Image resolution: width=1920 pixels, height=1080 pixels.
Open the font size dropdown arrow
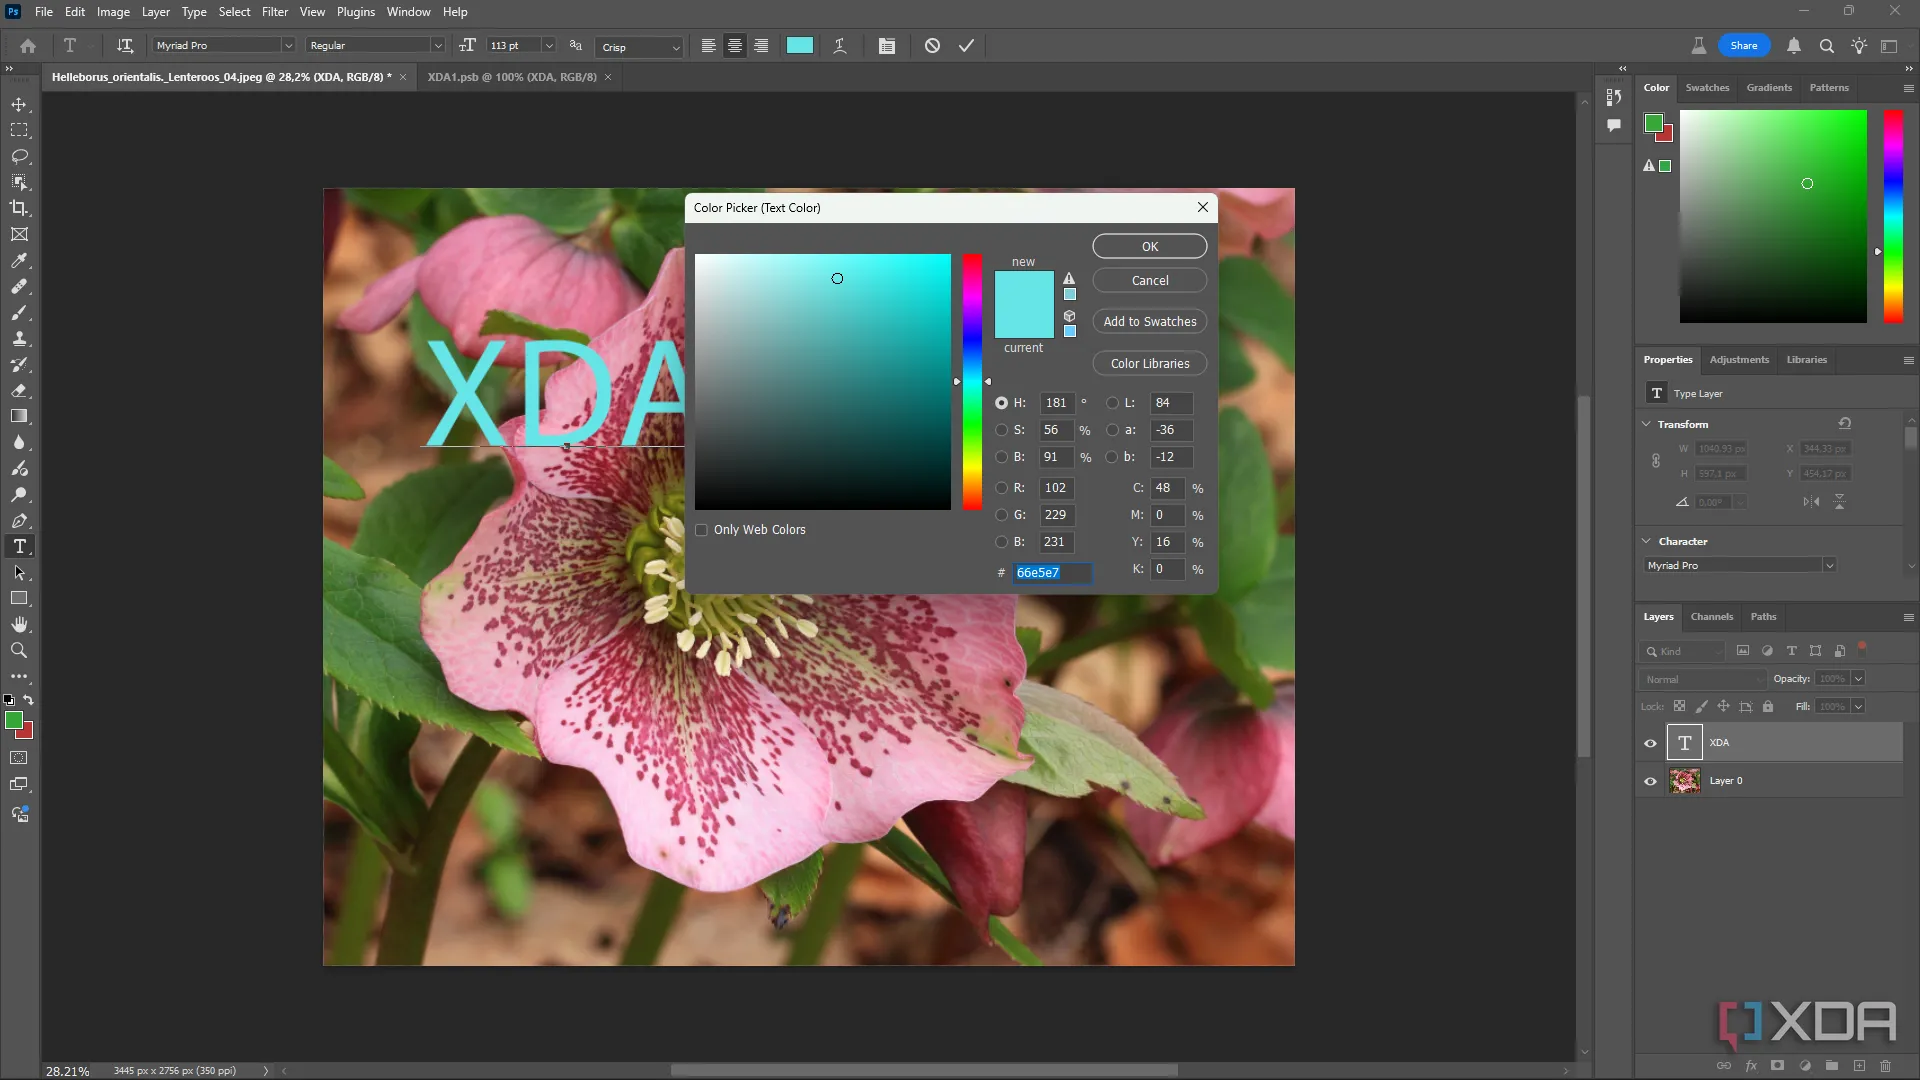tap(548, 46)
